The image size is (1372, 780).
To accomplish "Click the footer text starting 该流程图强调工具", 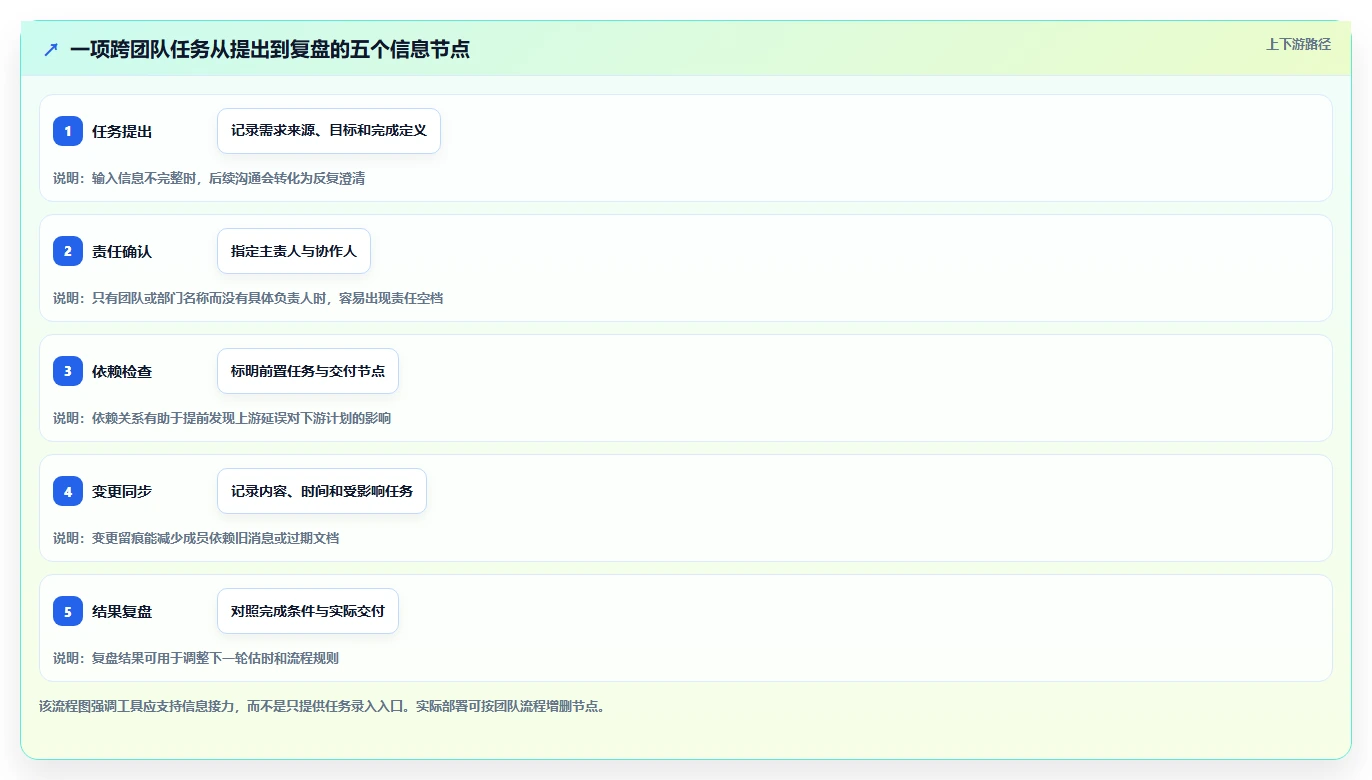I will (322, 706).
